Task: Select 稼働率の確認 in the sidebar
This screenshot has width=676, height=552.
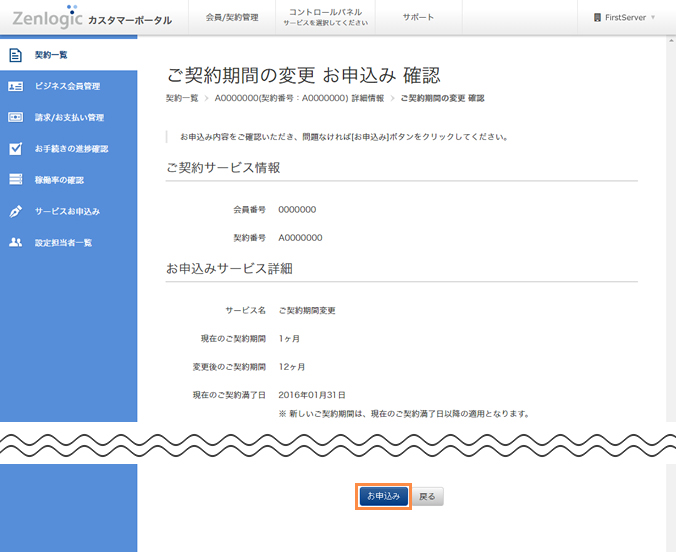Action: tap(60, 180)
